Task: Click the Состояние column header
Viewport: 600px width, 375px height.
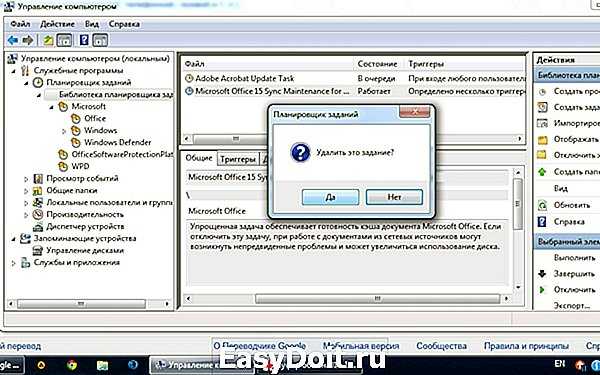Action: [377, 64]
